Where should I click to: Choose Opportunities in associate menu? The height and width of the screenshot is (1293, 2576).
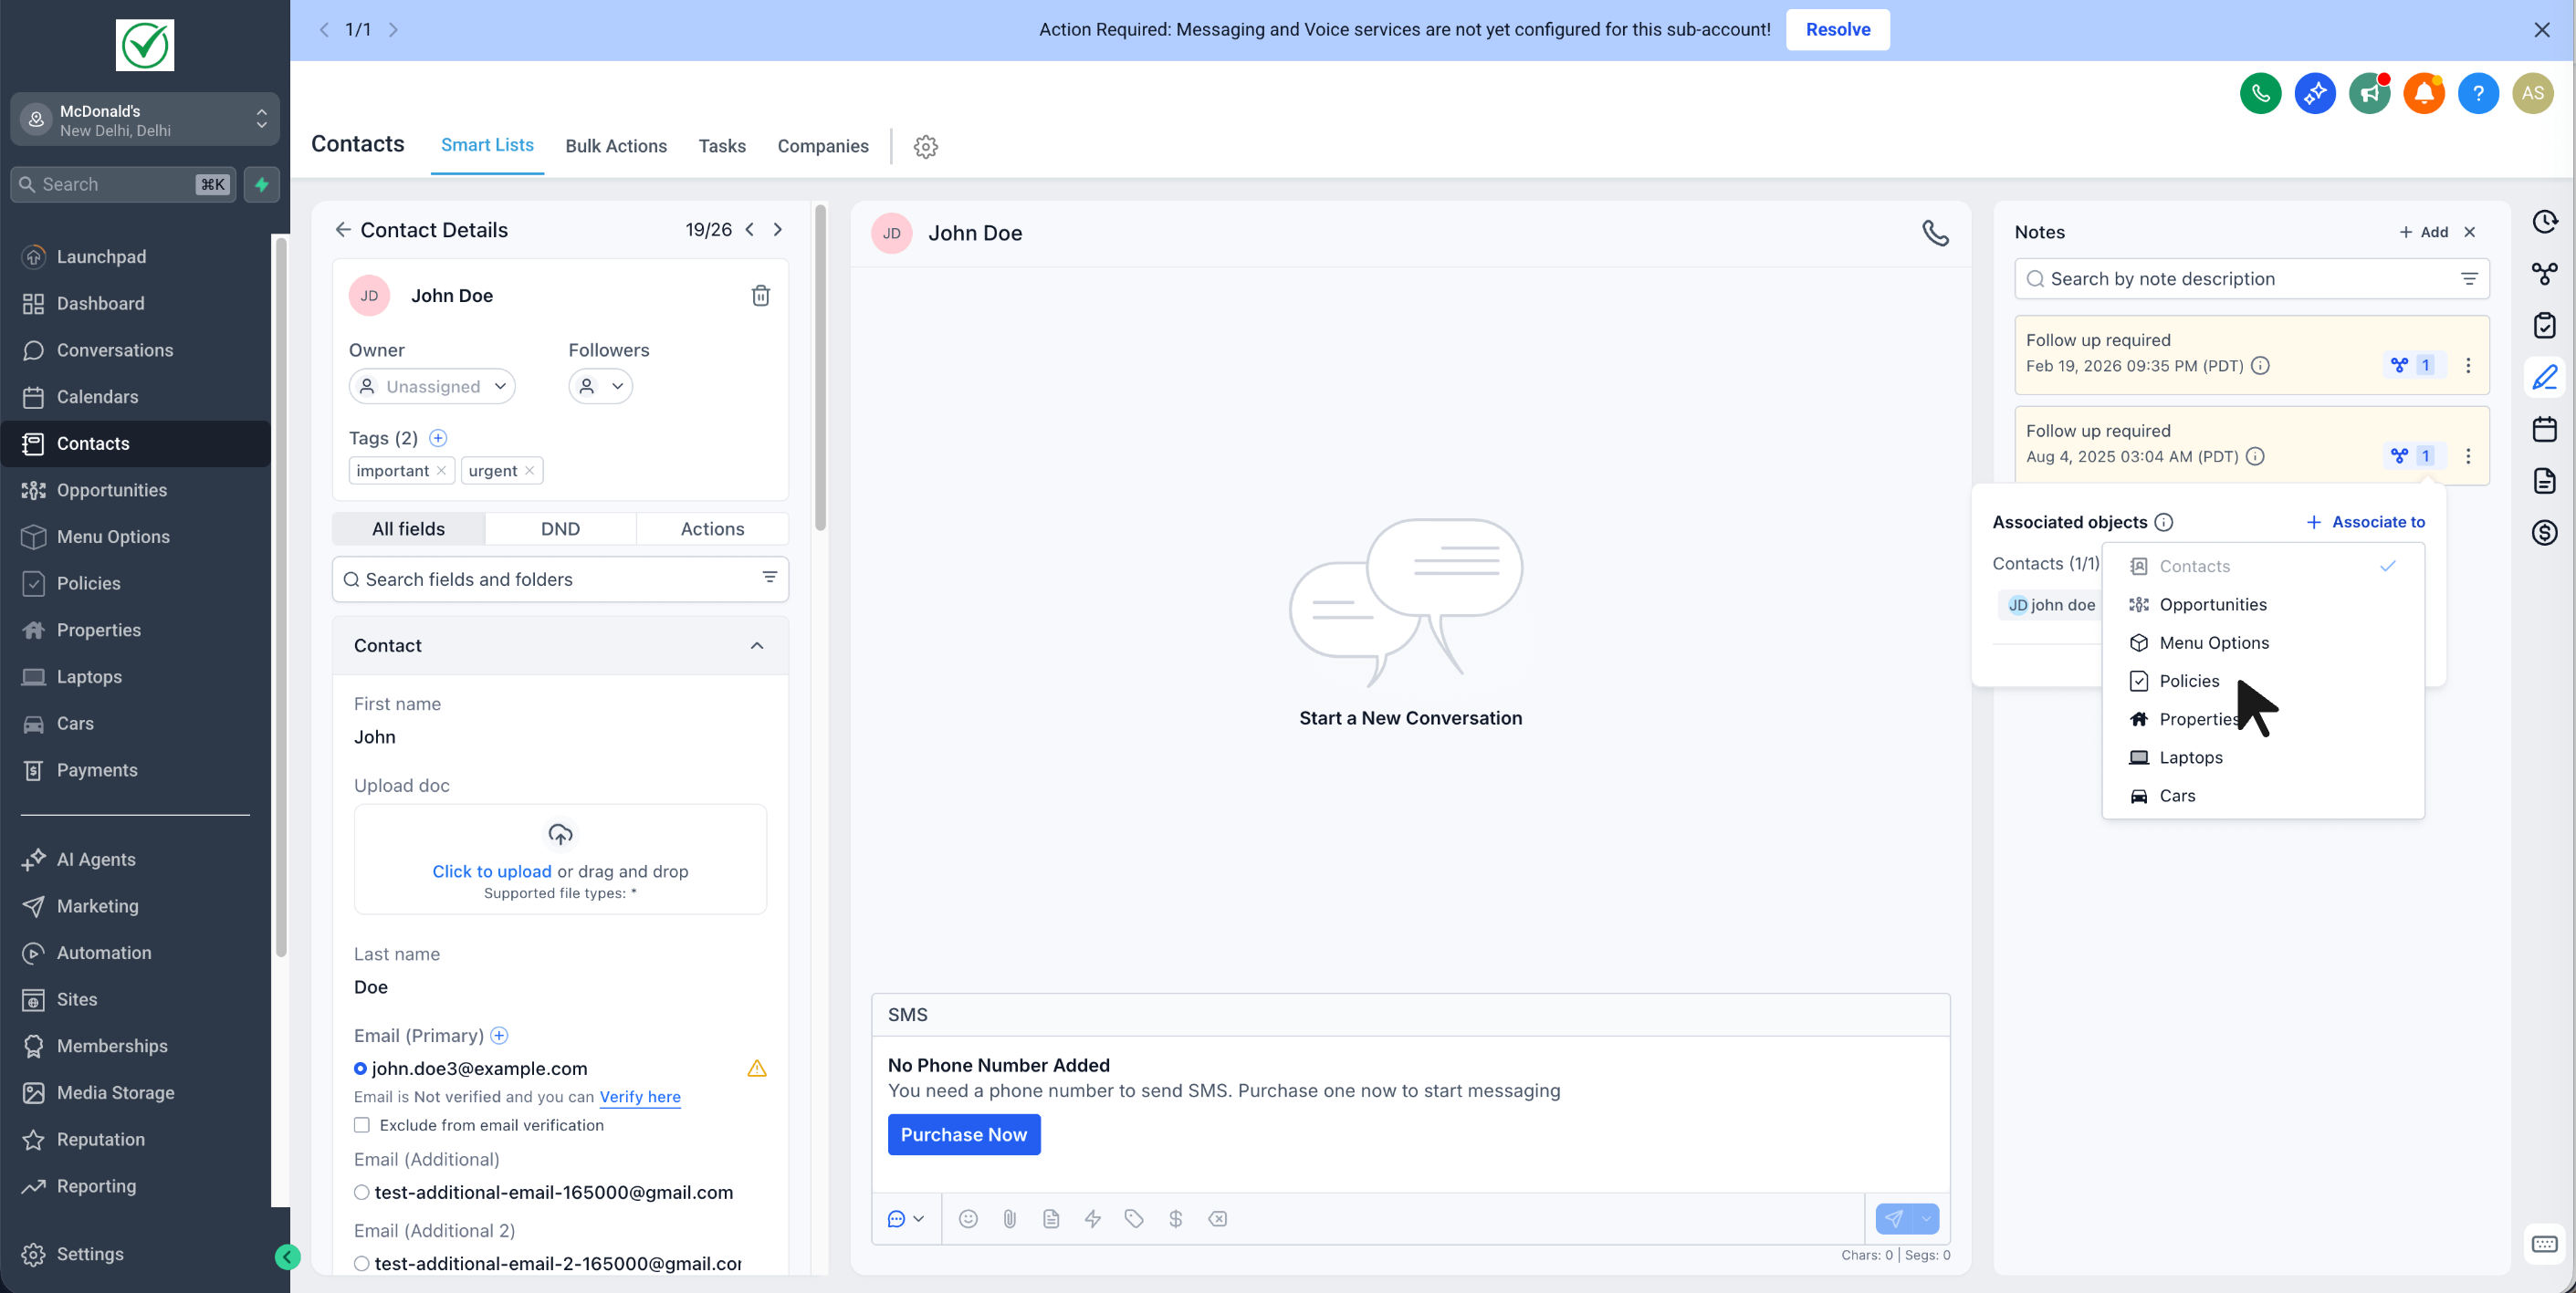tap(2212, 605)
